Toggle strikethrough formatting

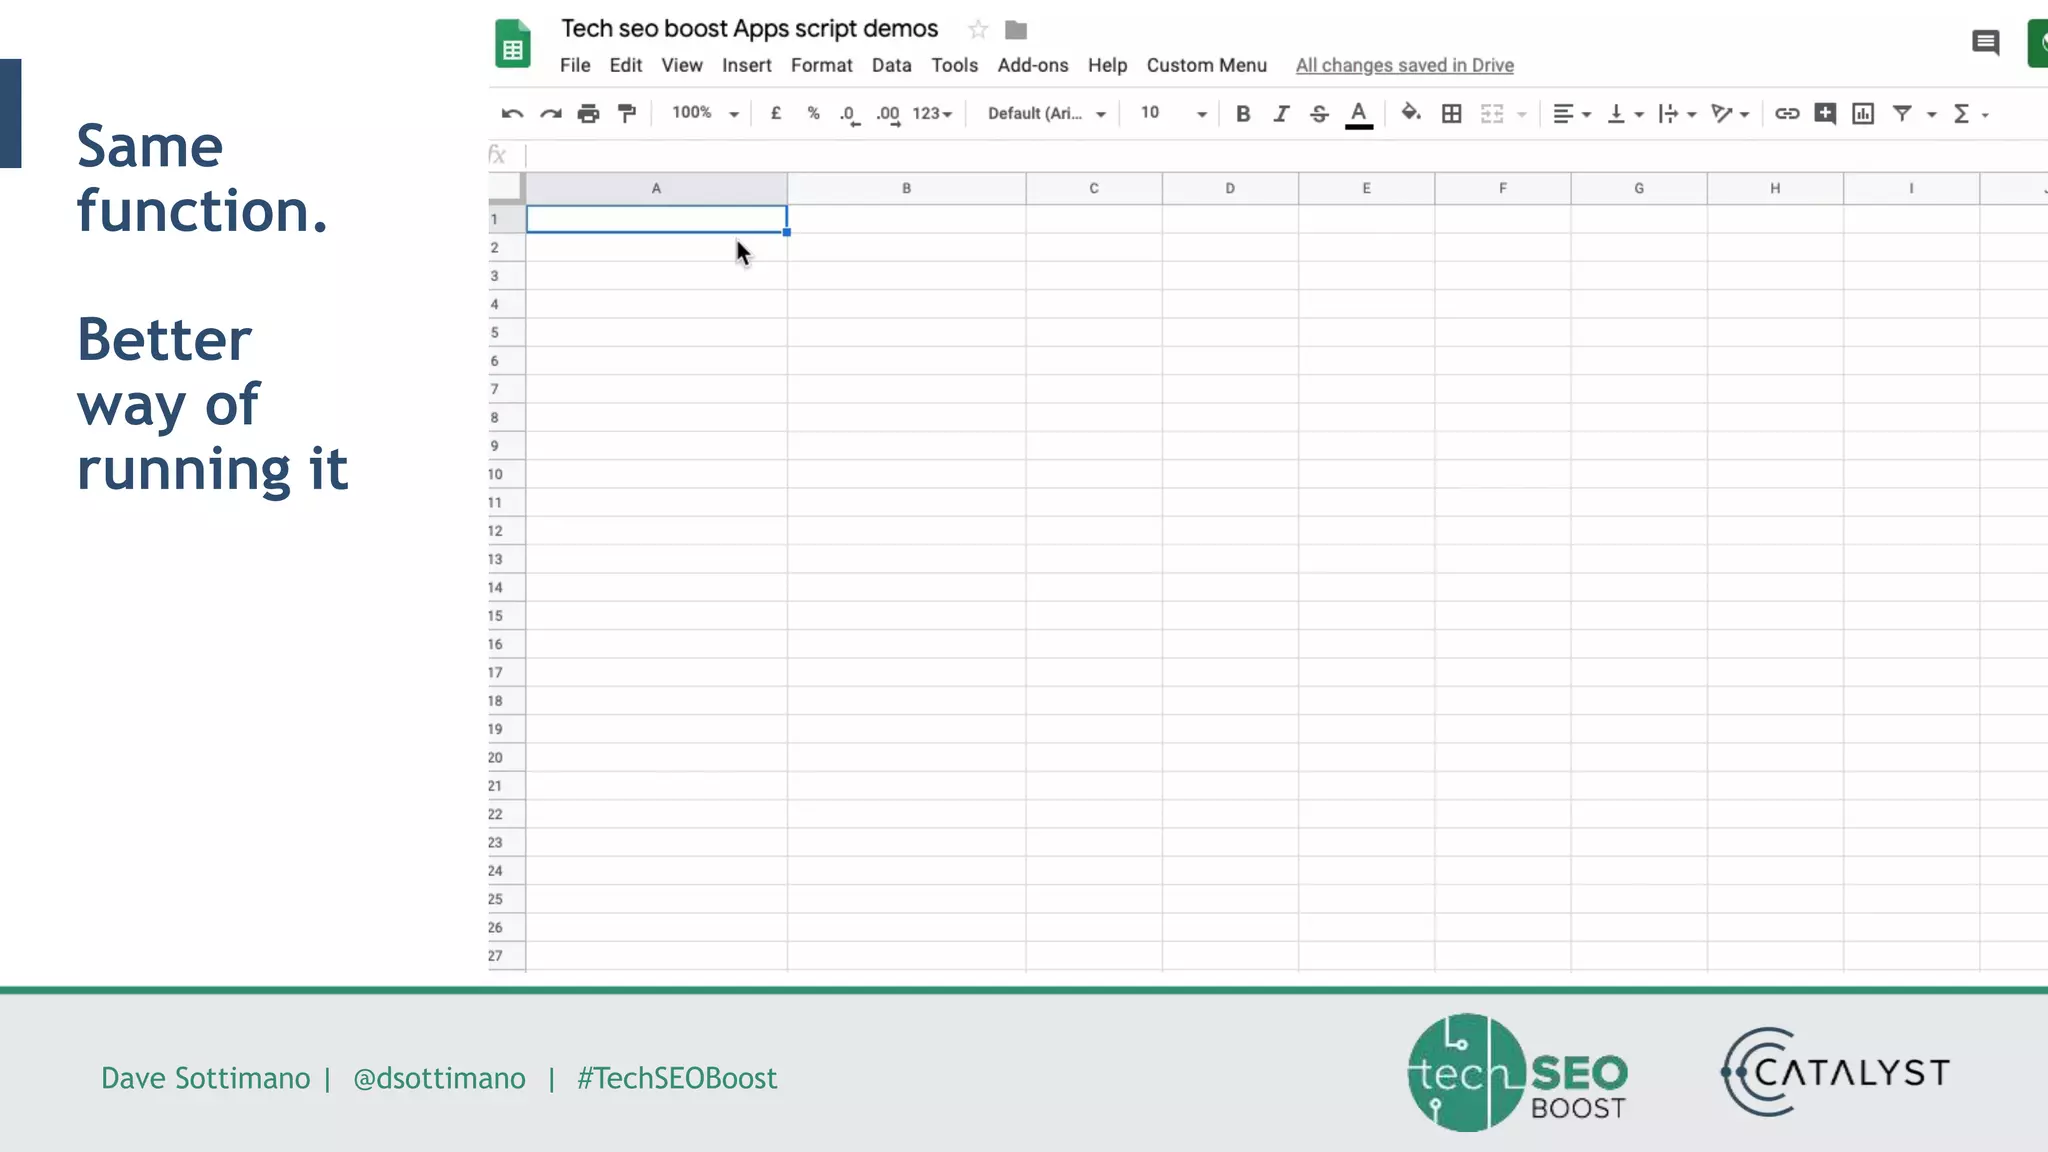pyautogui.click(x=1319, y=114)
